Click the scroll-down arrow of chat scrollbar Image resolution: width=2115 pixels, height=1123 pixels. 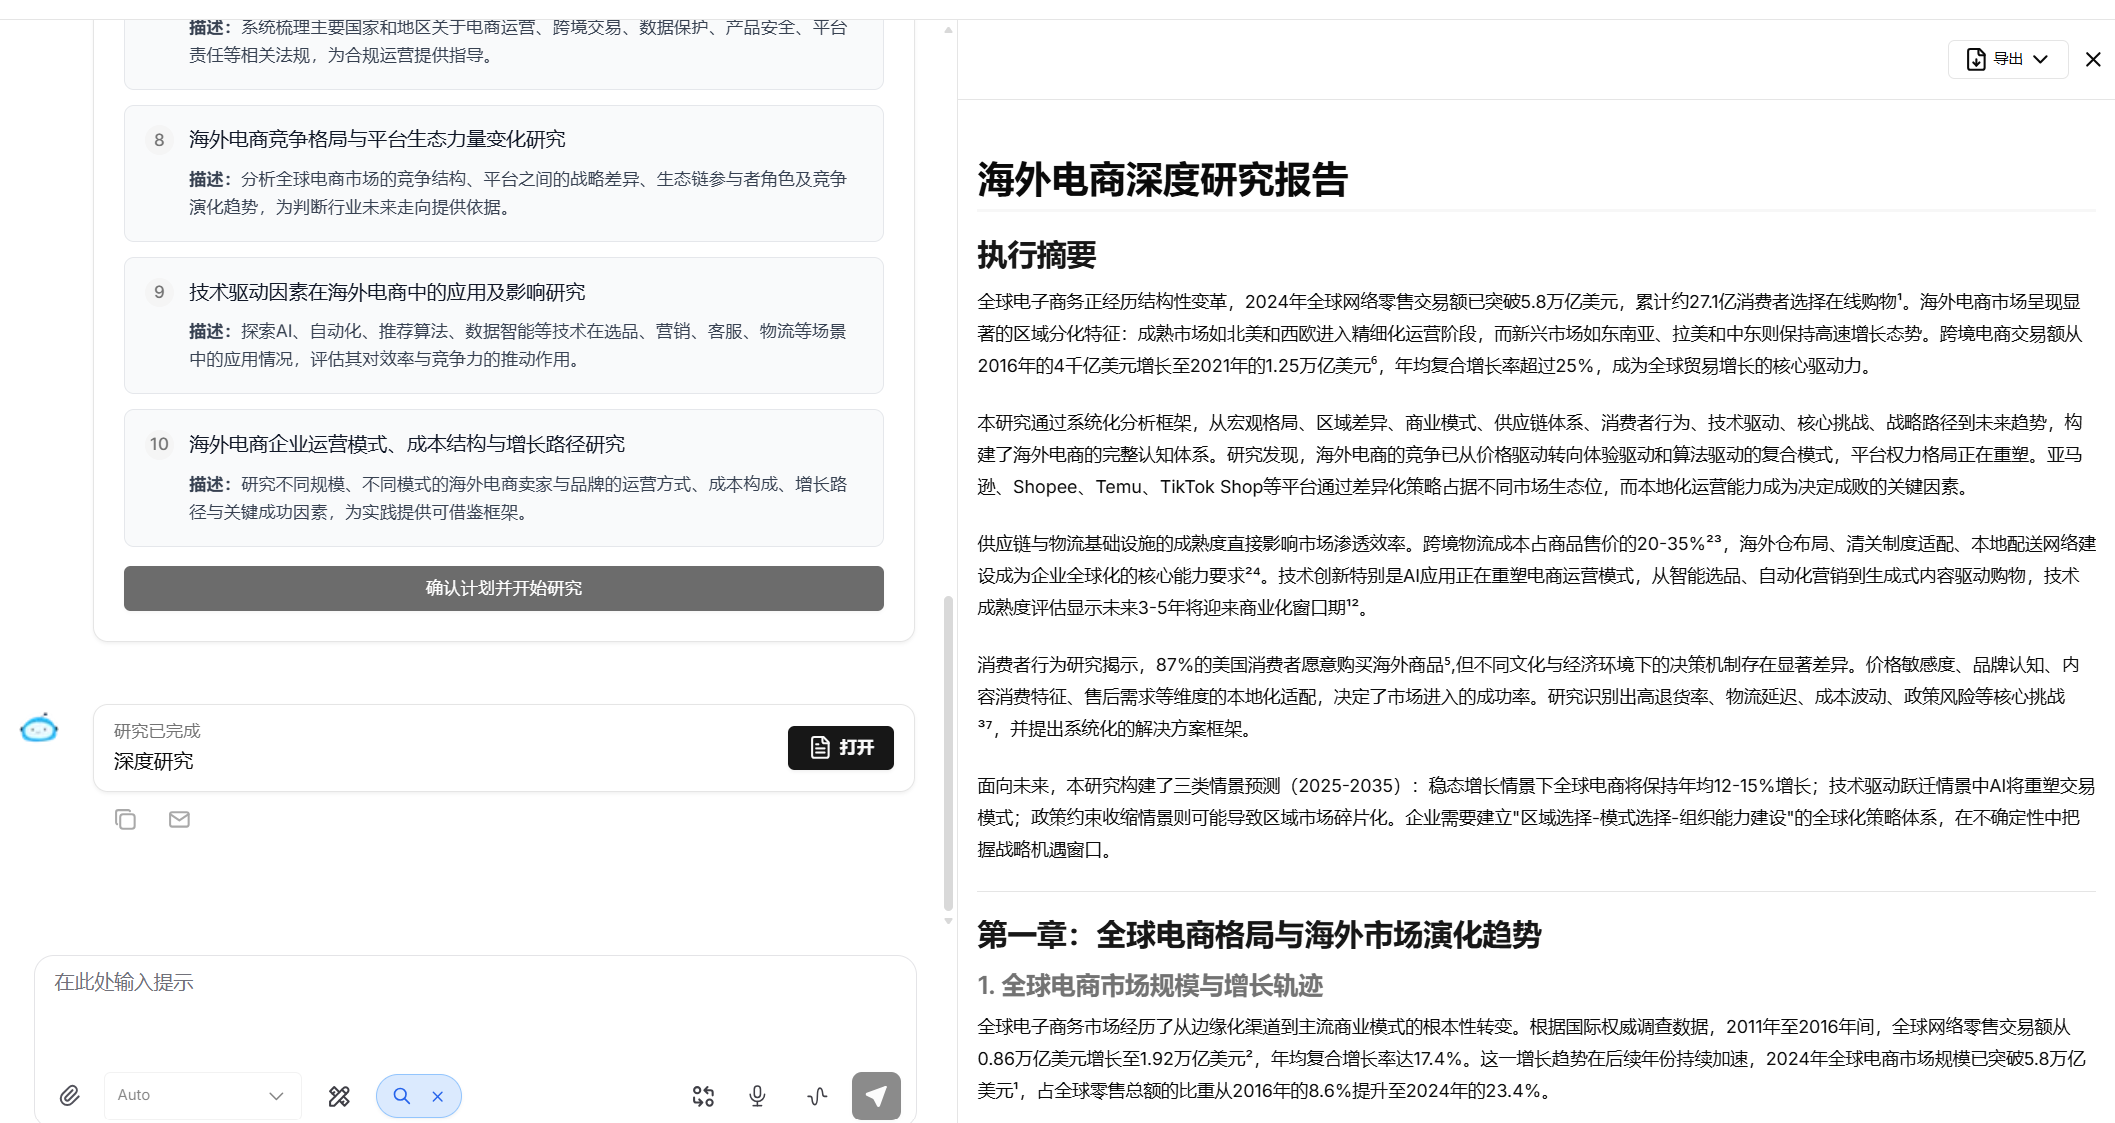point(948,921)
